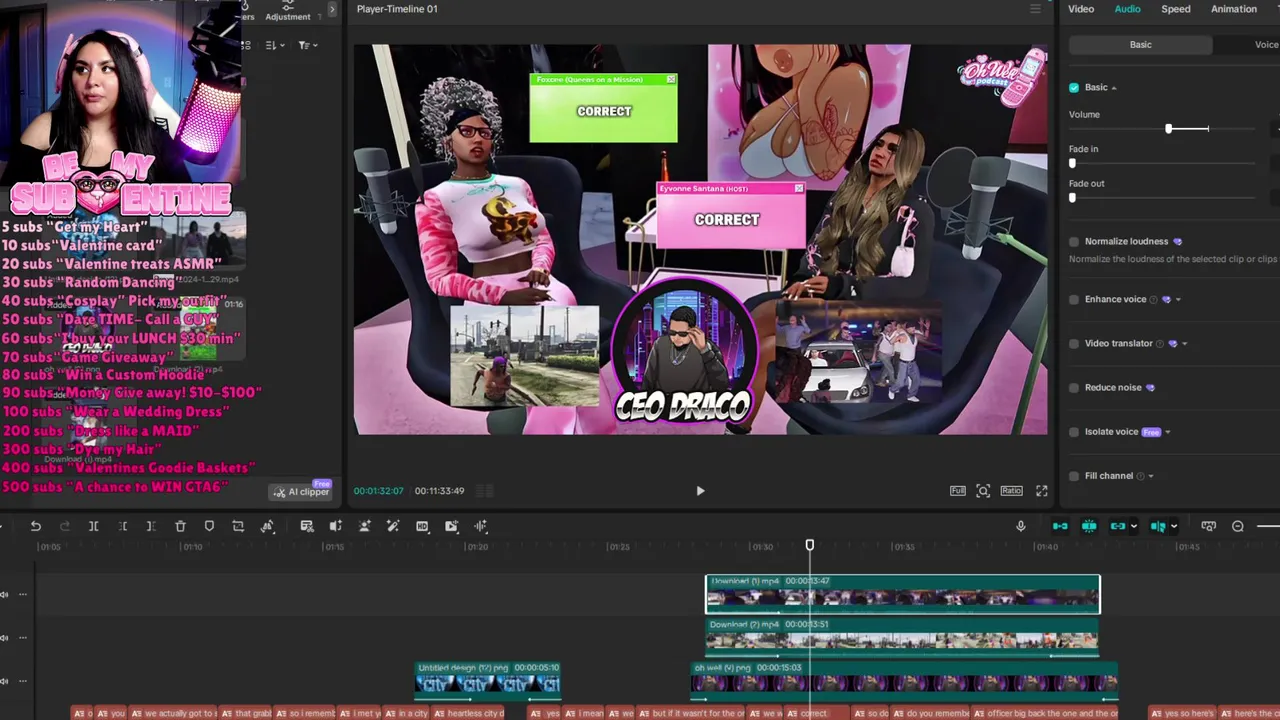
Task: Toggle the clip linkage icon
Action: pos(1118,526)
